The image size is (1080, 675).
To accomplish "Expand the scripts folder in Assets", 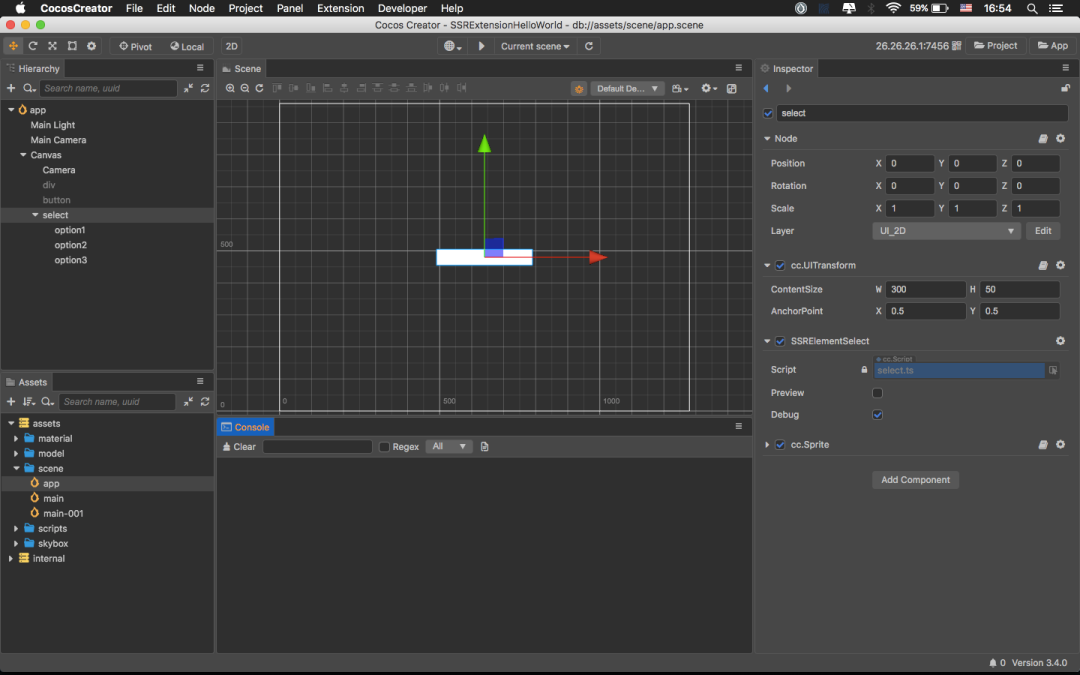I will pyautogui.click(x=16, y=529).
